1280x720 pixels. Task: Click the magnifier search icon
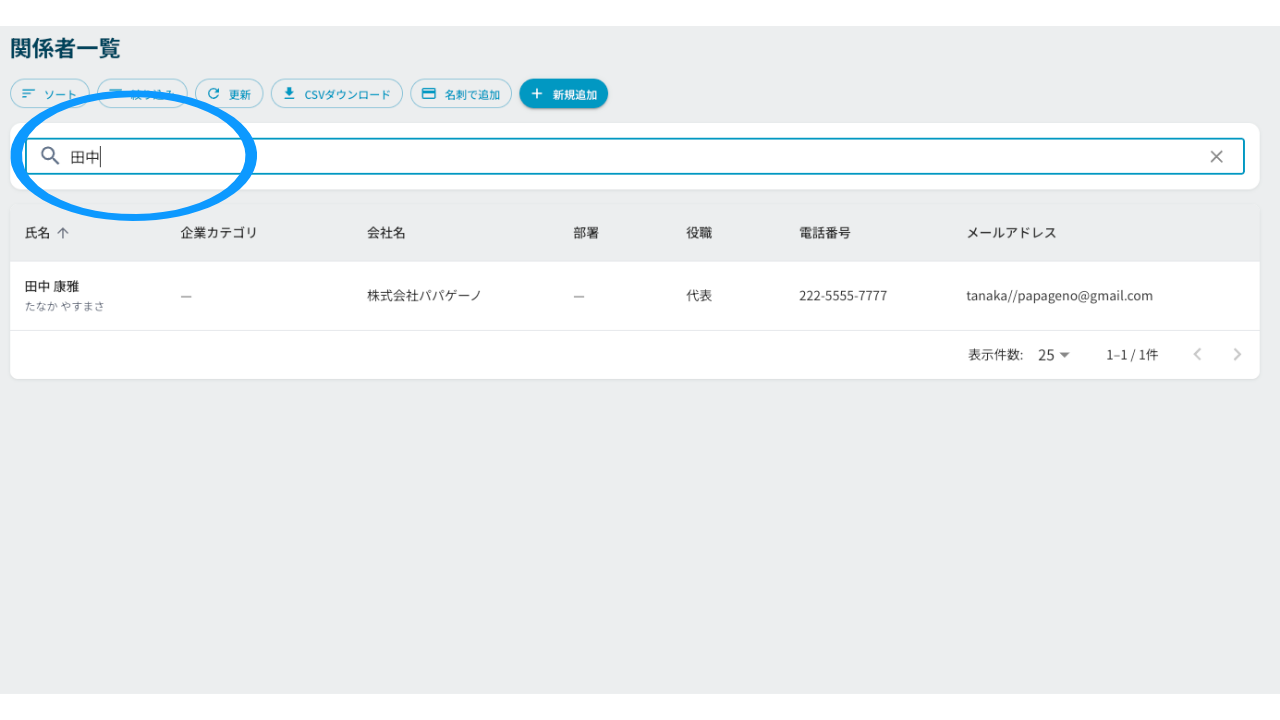(50, 156)
